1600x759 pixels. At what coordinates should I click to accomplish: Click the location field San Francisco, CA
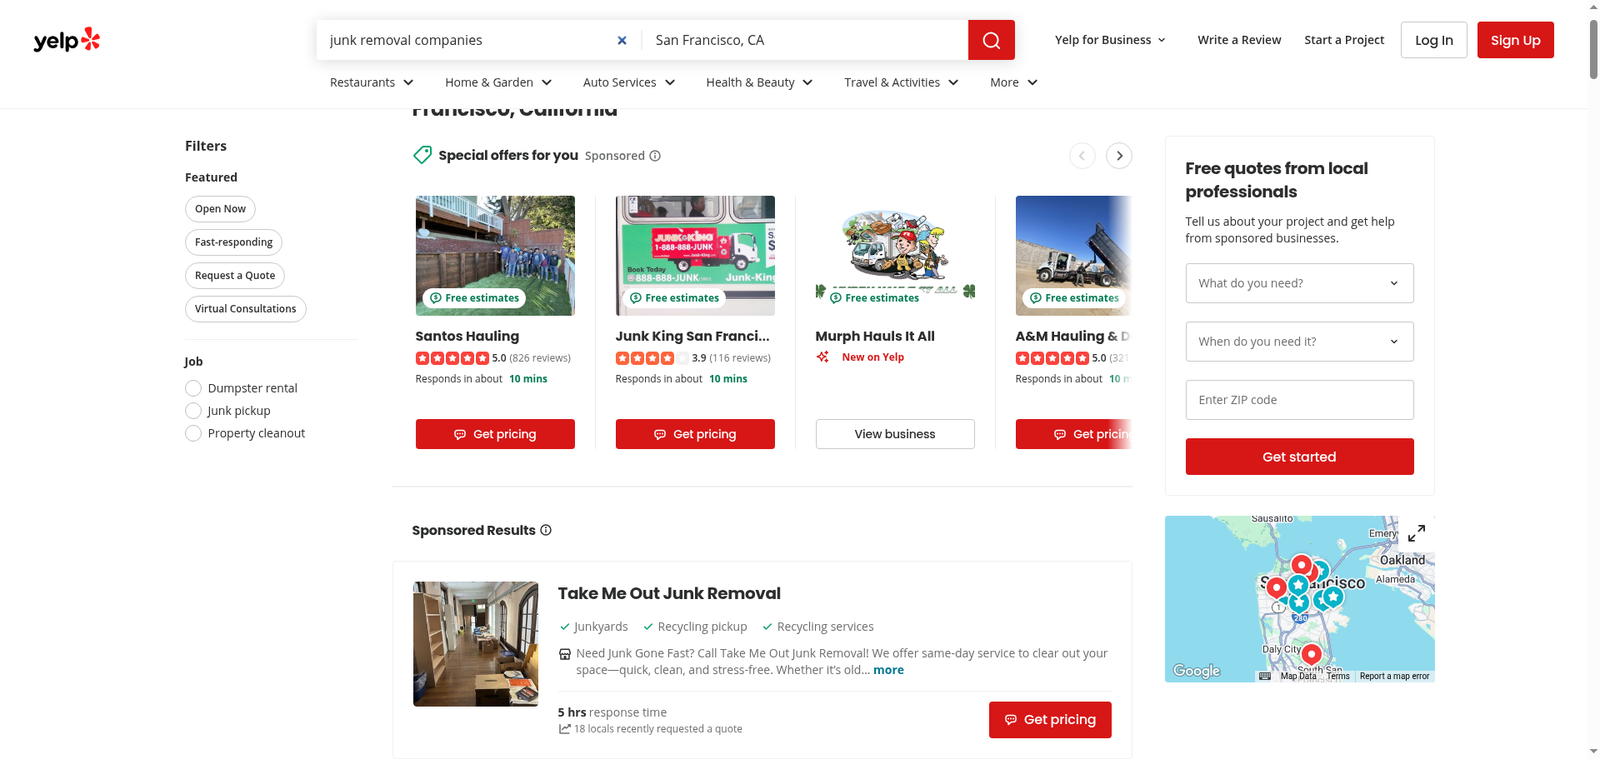coord(805,40)
